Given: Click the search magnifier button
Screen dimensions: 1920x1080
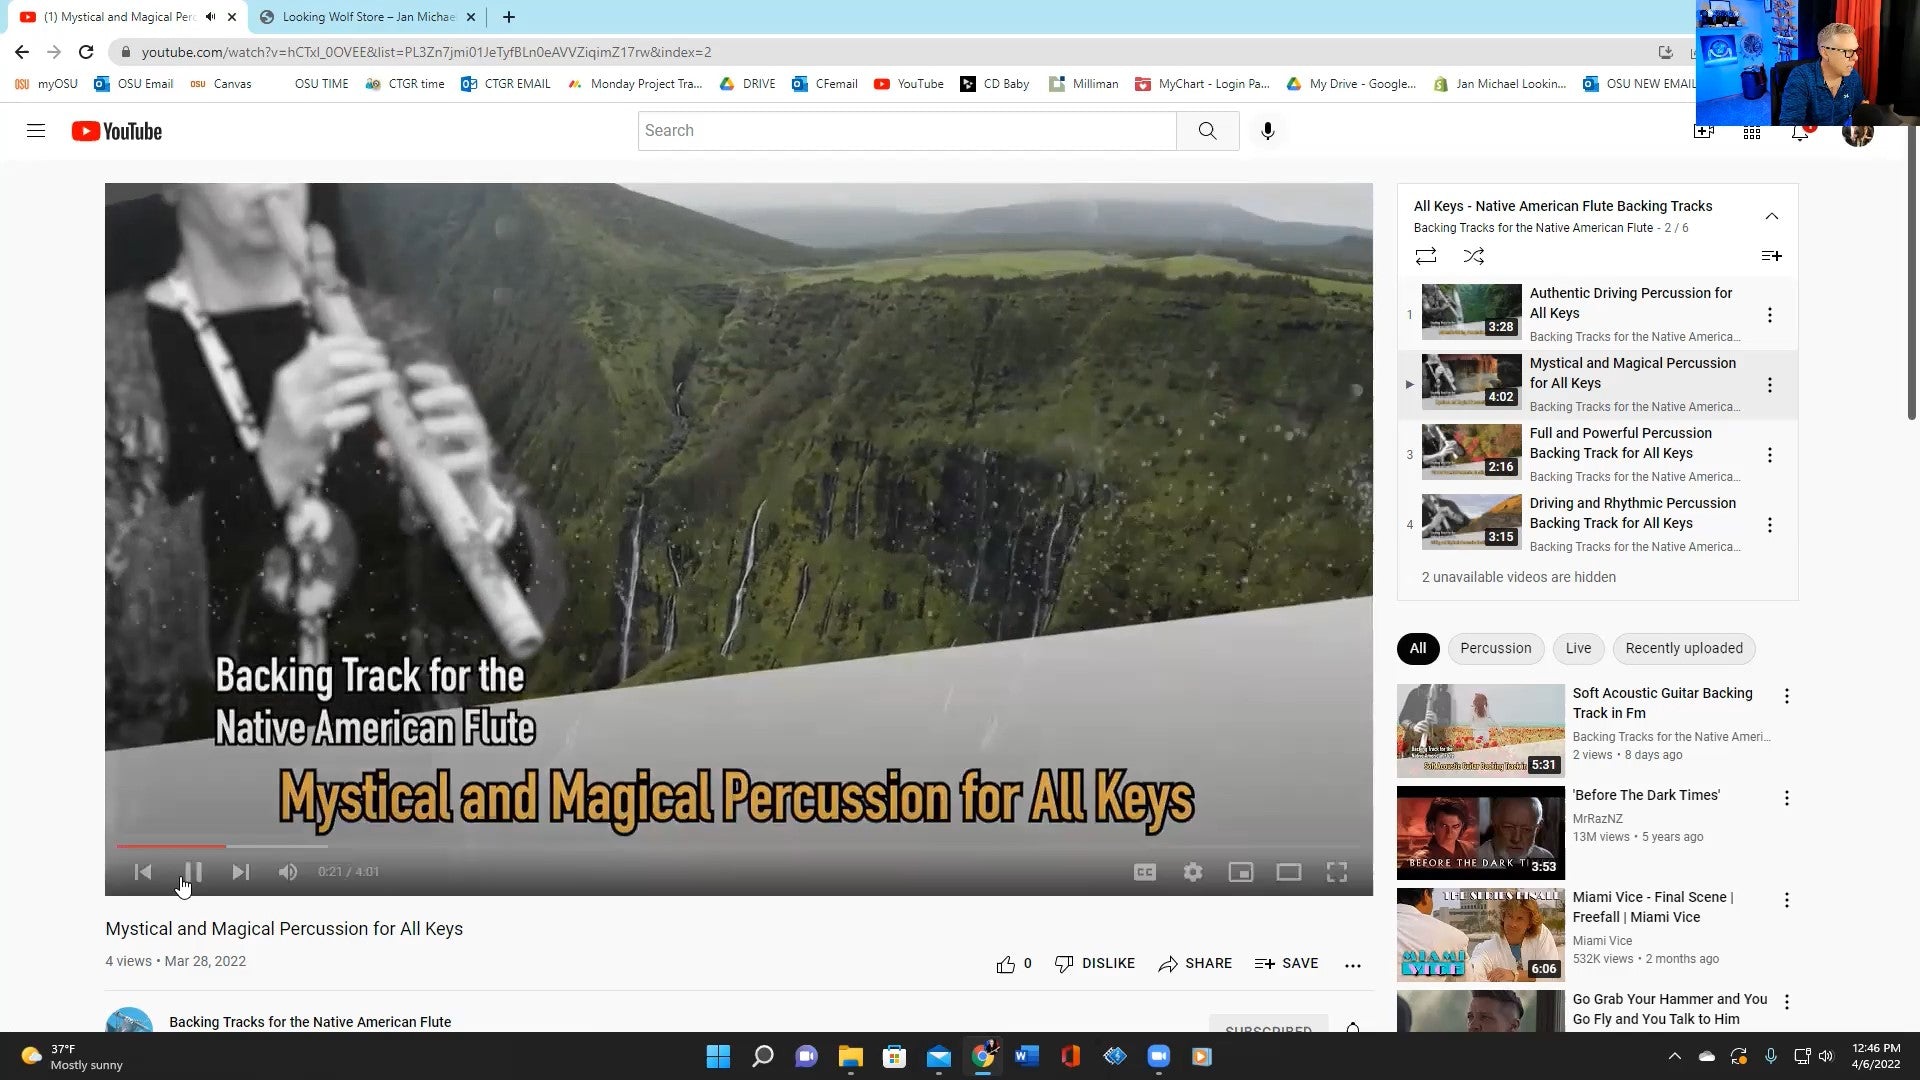Looking at the screenshot, I should pyautogui.click(x=1207, y=131).
